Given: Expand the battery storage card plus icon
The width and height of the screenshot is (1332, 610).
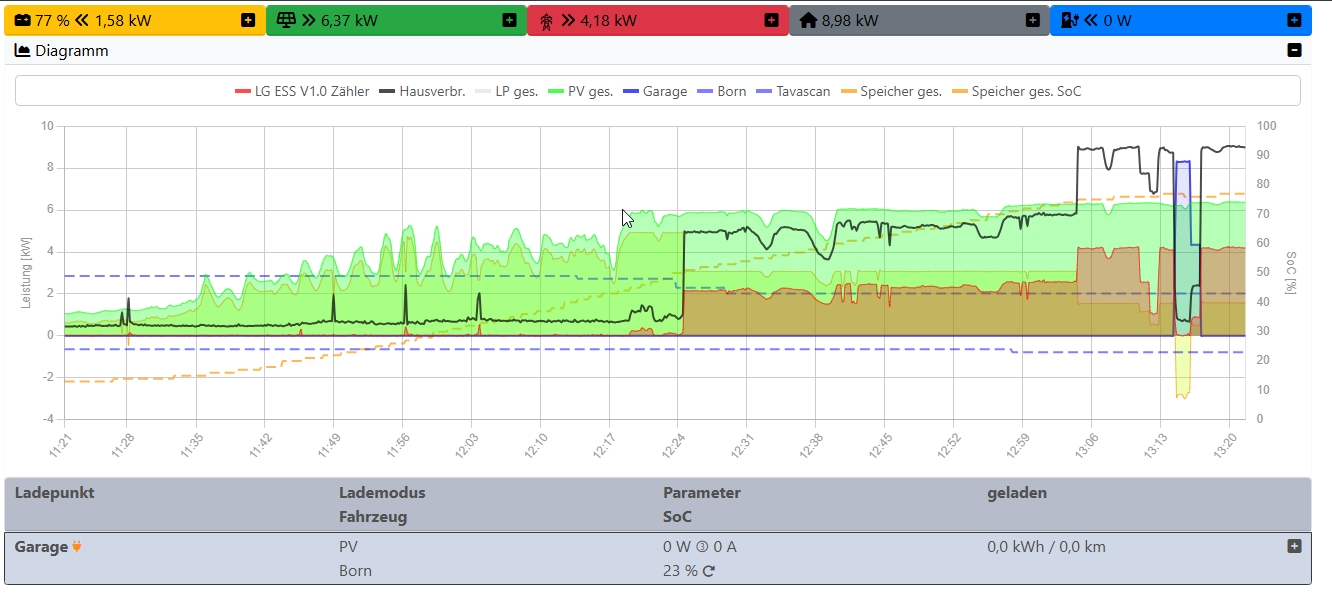Looking at the screenshot, I should coord(248,20).
